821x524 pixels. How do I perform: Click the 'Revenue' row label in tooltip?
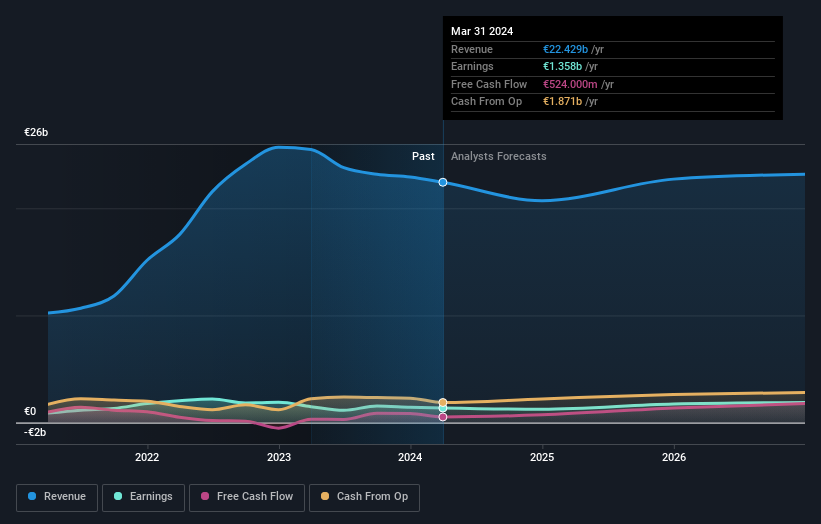point(472,49)
